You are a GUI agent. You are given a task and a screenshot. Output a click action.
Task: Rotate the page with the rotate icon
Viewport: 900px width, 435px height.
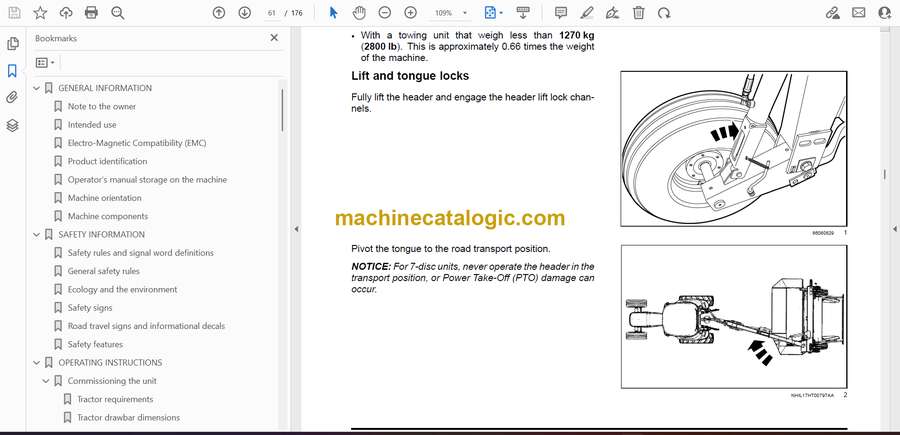click(664, 13)
